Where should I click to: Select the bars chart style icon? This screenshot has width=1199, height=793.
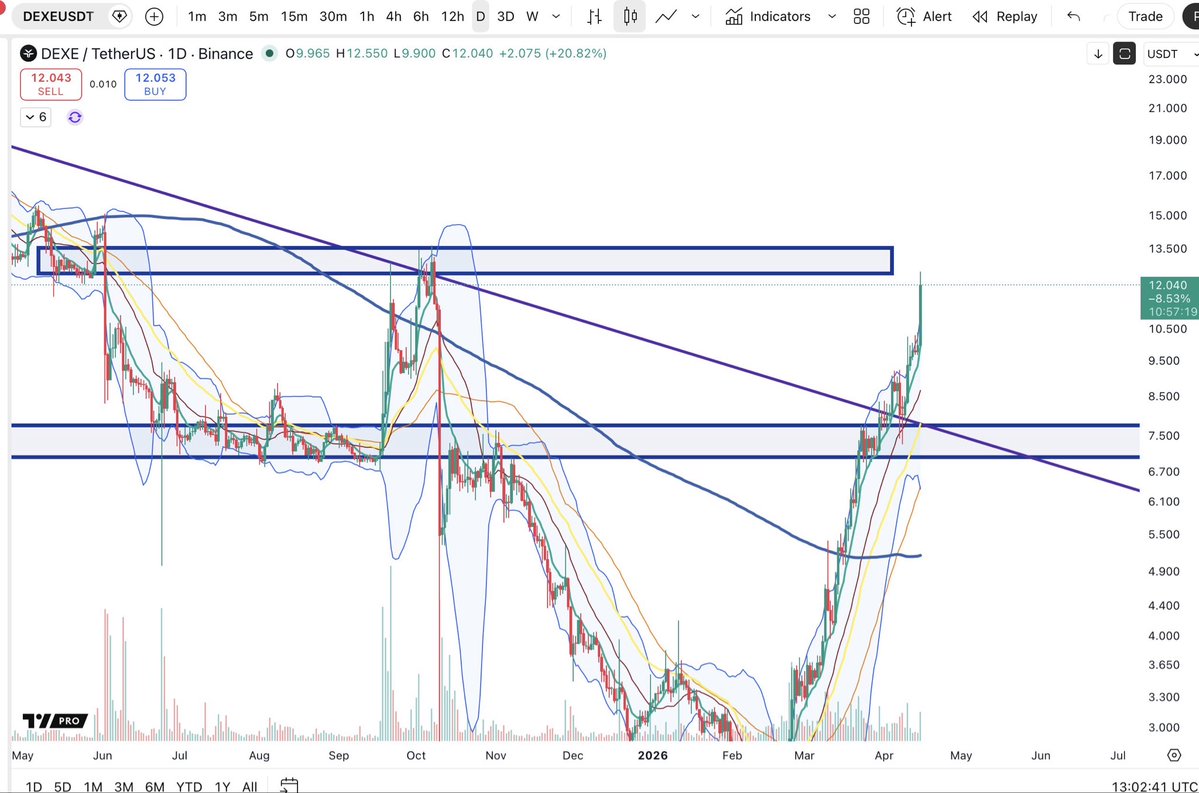(x=594, y=16)
